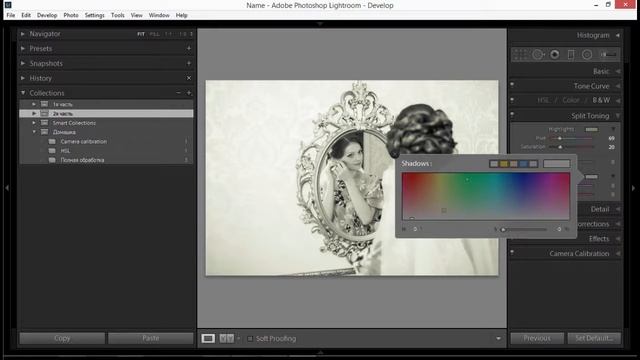Image resolution: width=640 pixels, height=360 pixels.
Task: Toggle the Tone Curve panel switch
Action: point(512,85)
